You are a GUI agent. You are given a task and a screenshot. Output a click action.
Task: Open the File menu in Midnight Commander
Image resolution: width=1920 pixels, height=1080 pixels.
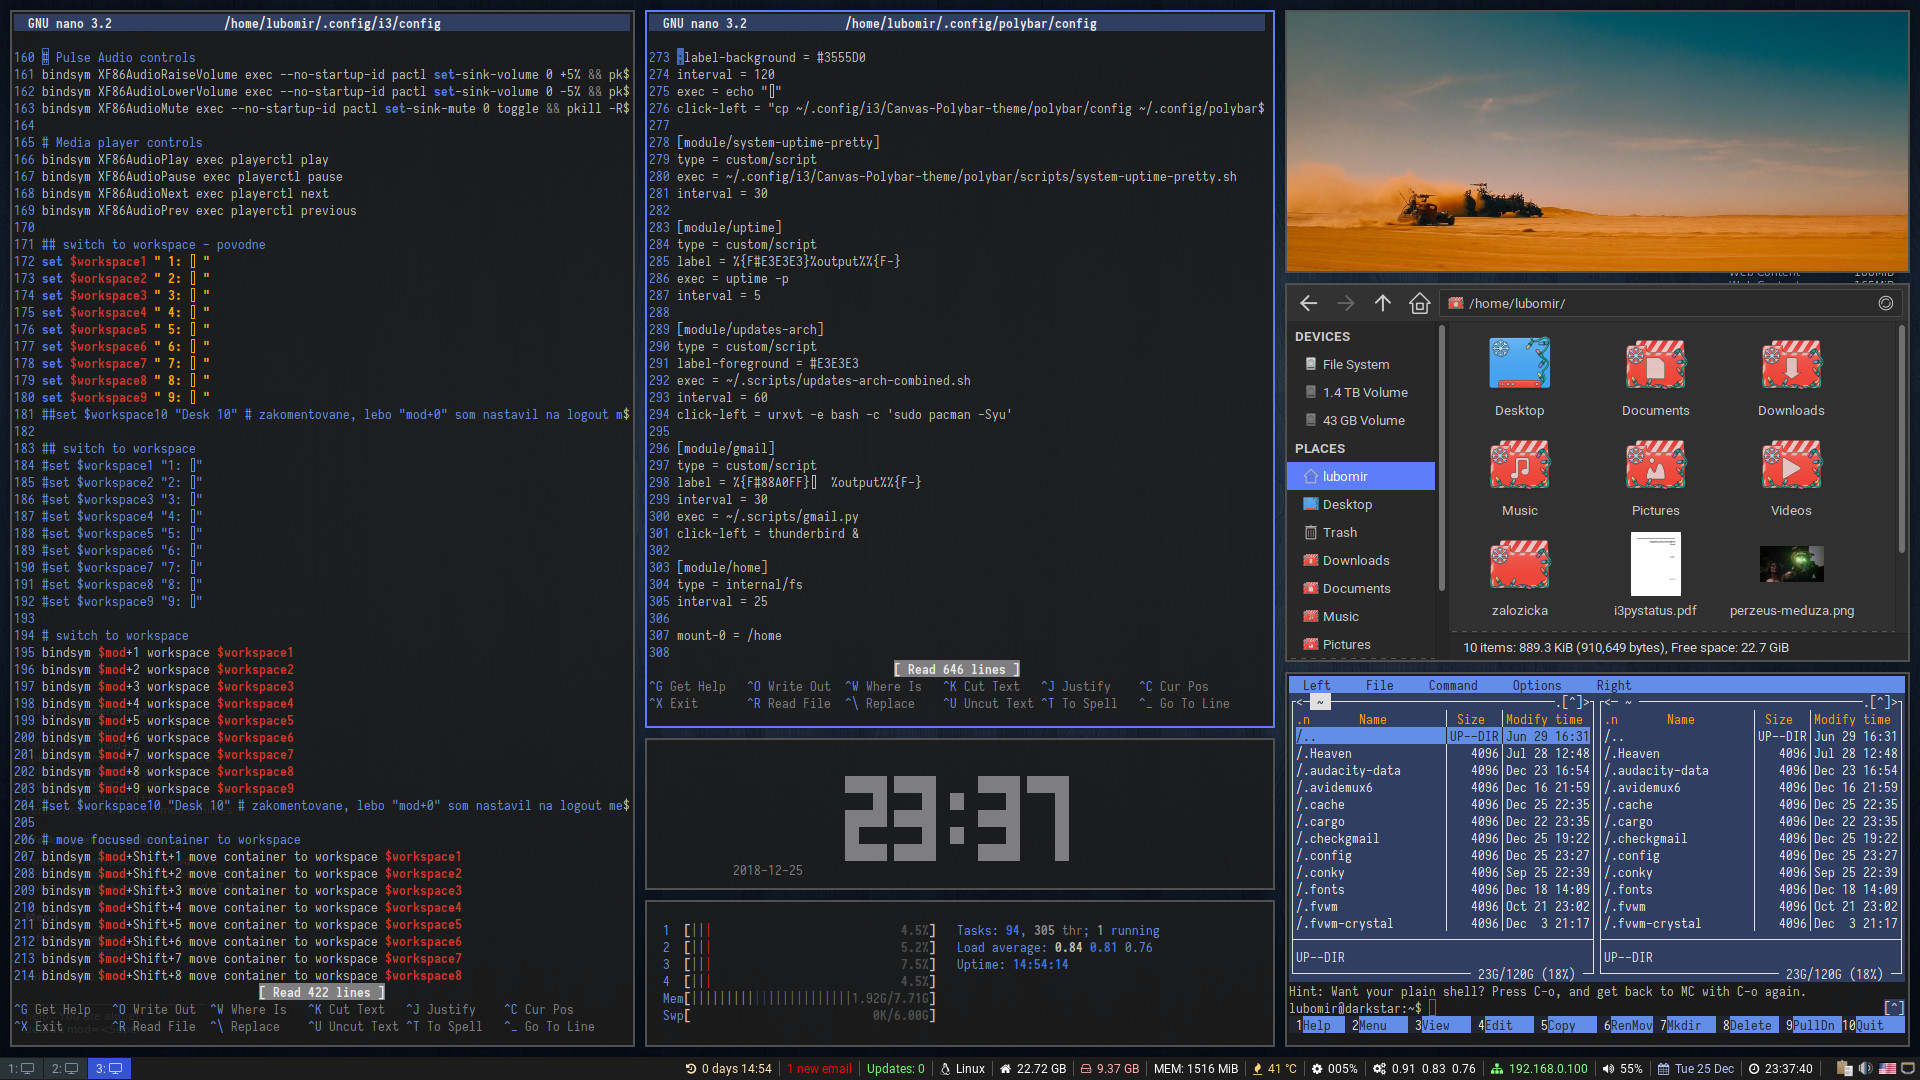click(x=1379, y=686)
